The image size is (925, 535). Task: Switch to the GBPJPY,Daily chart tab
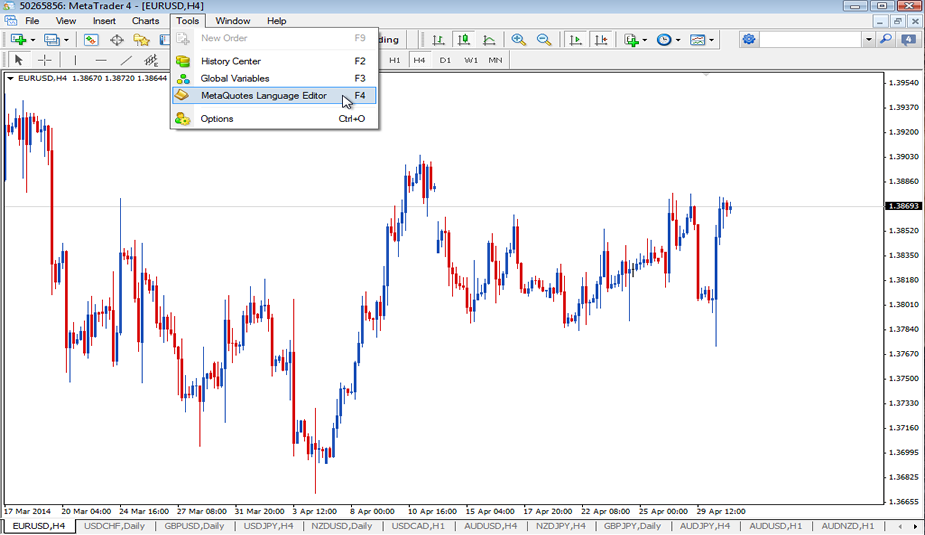pyautogui.click(x=632, y=526)
